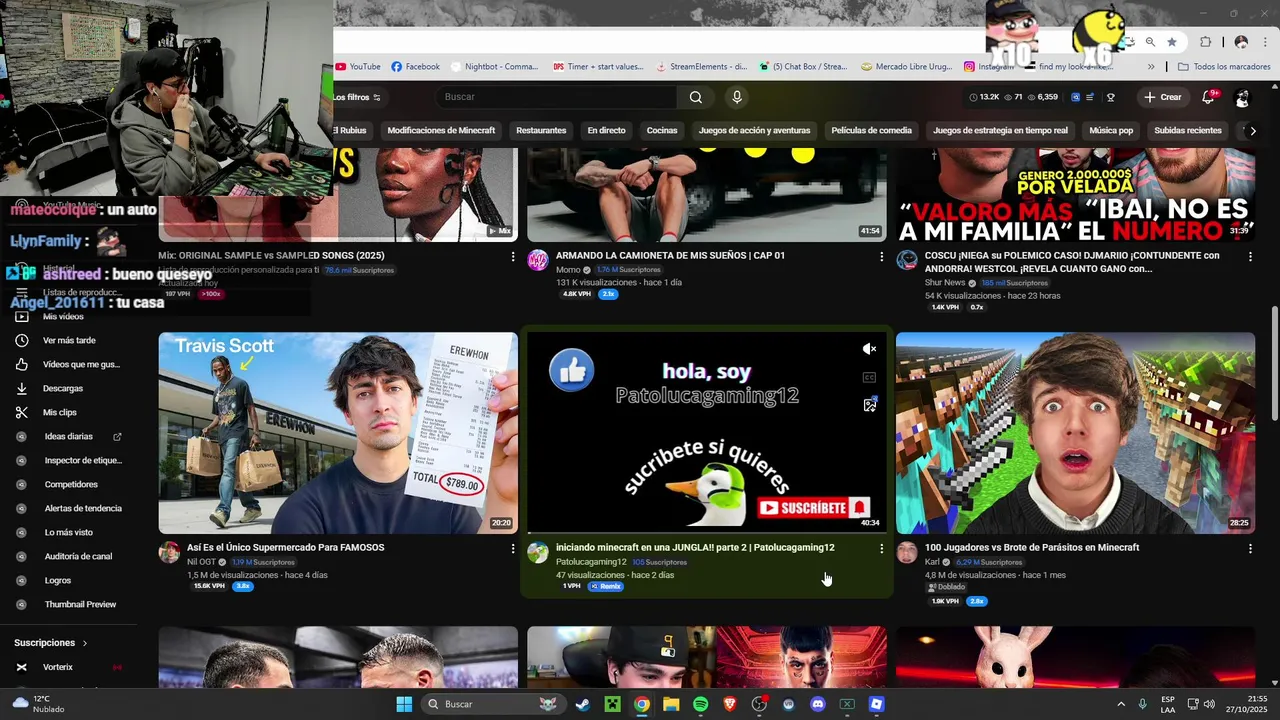Click the Nil OGT channel avatar
The height and width of the screenshot is (720, 1280).
click(169, 553)
